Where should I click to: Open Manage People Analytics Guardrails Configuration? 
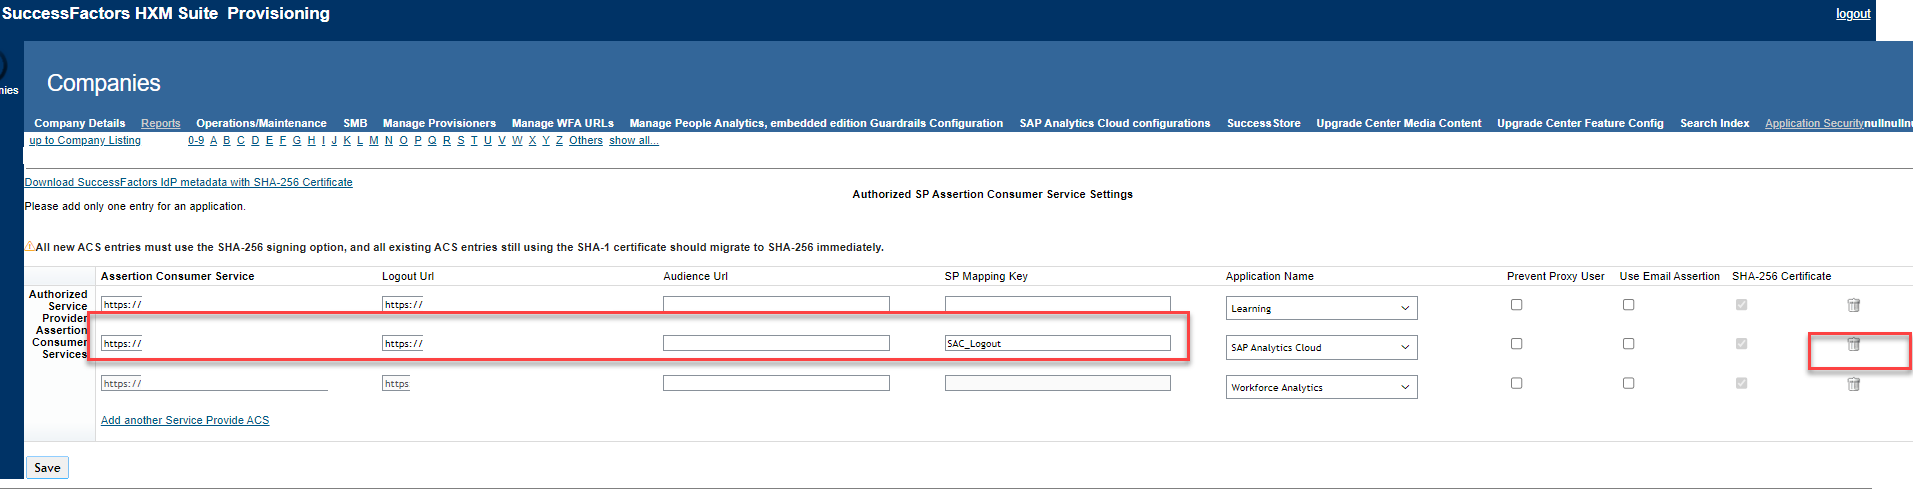816,123
